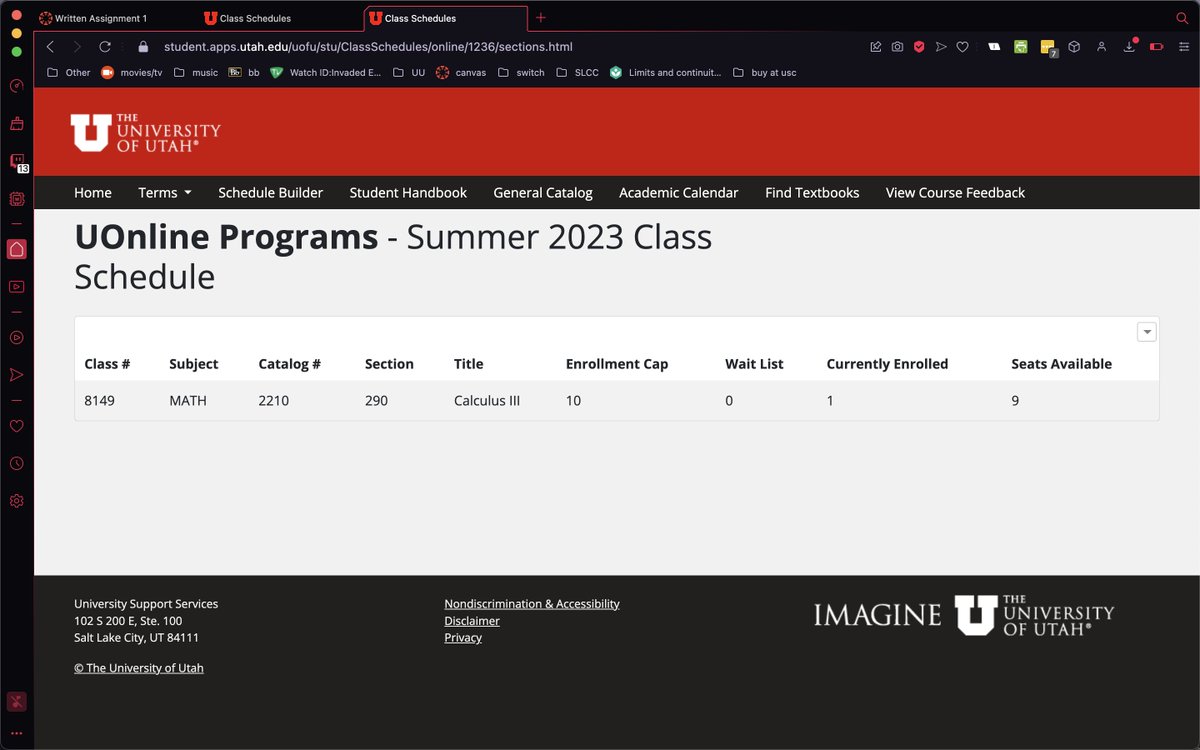Click the sidebar heart bookmarks icon
This screenshot has width=1200, height=750.
click(x=16, y=426)
